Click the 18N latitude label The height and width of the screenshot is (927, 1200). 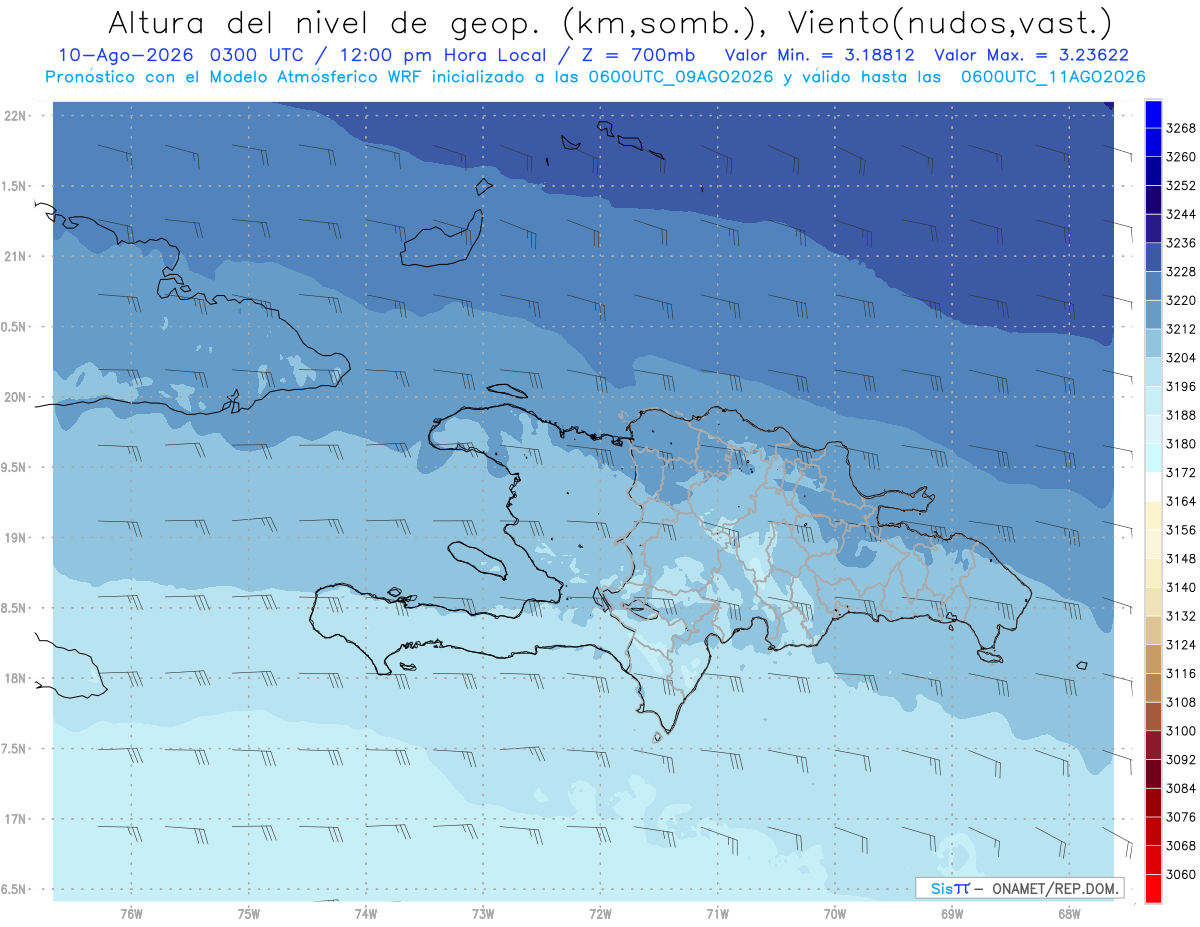click(17, 679)
